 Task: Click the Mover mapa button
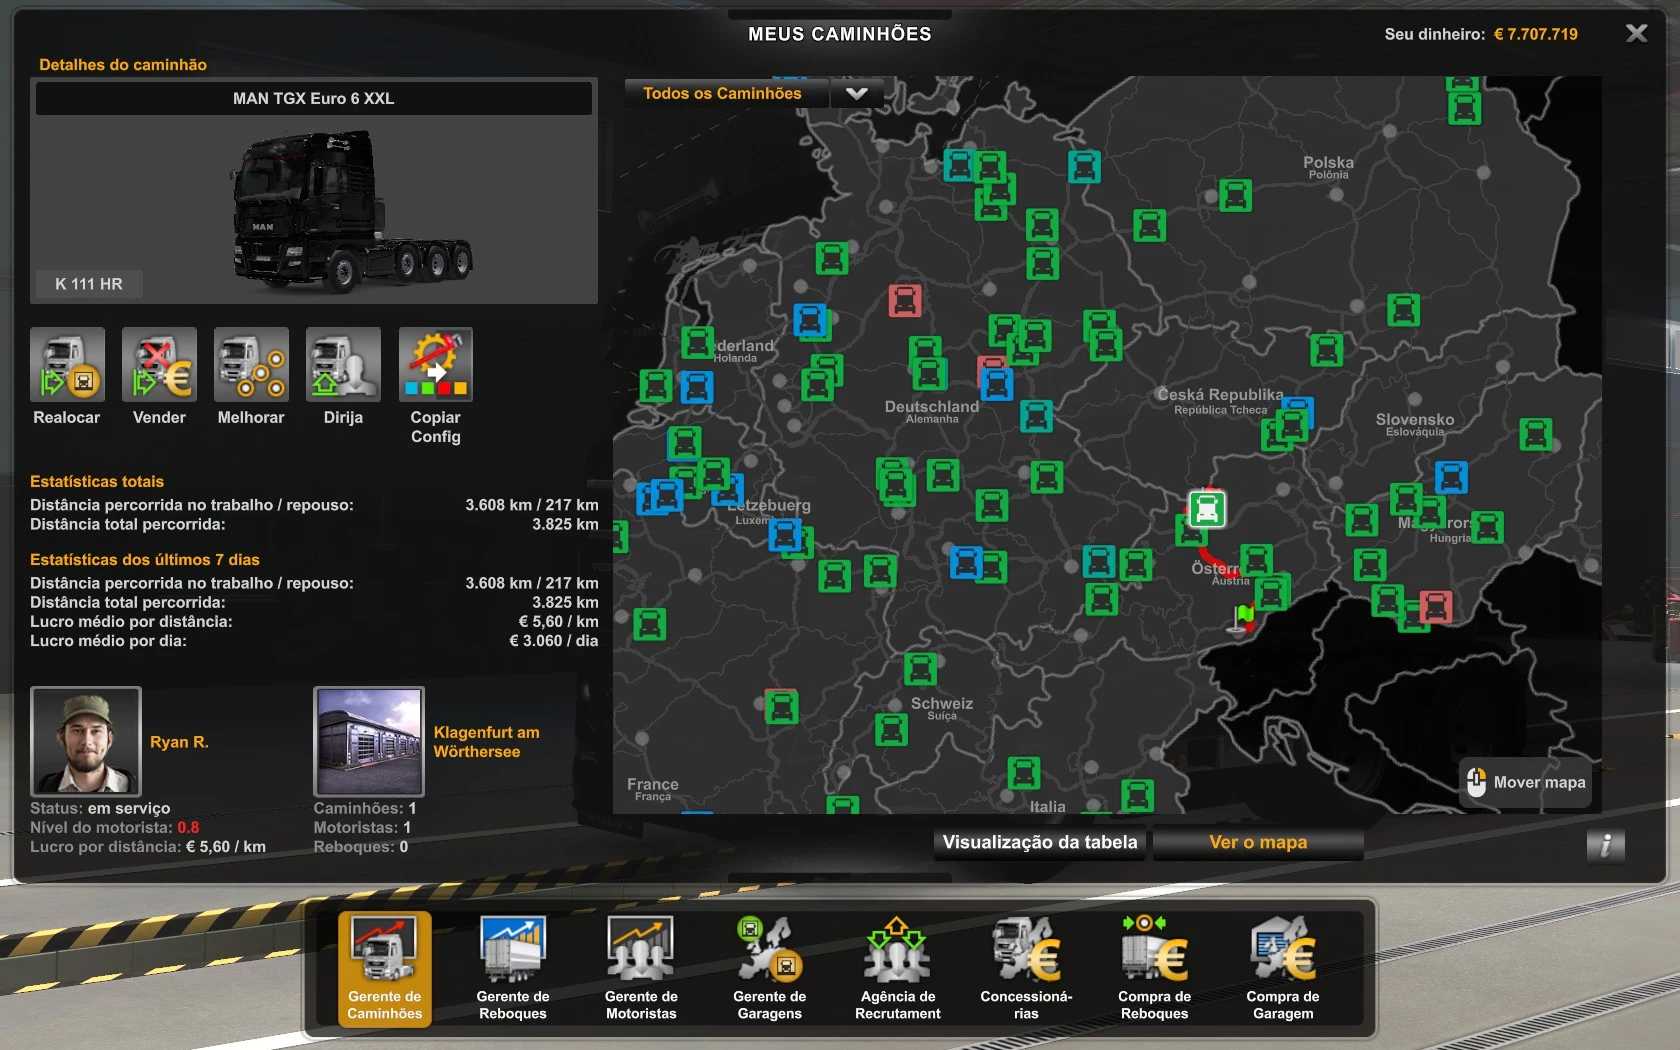(x=1526, y=783)
